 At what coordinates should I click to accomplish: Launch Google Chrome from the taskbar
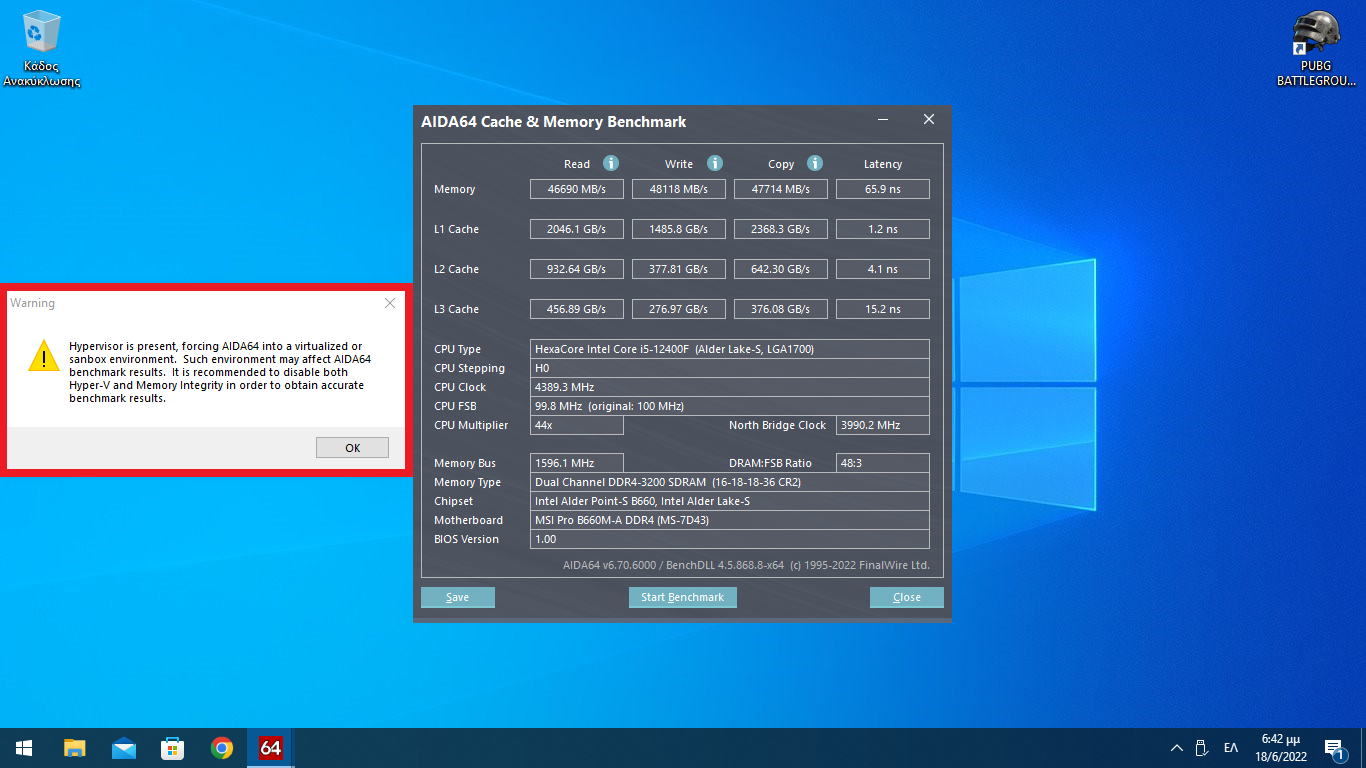tap(222, 748)
